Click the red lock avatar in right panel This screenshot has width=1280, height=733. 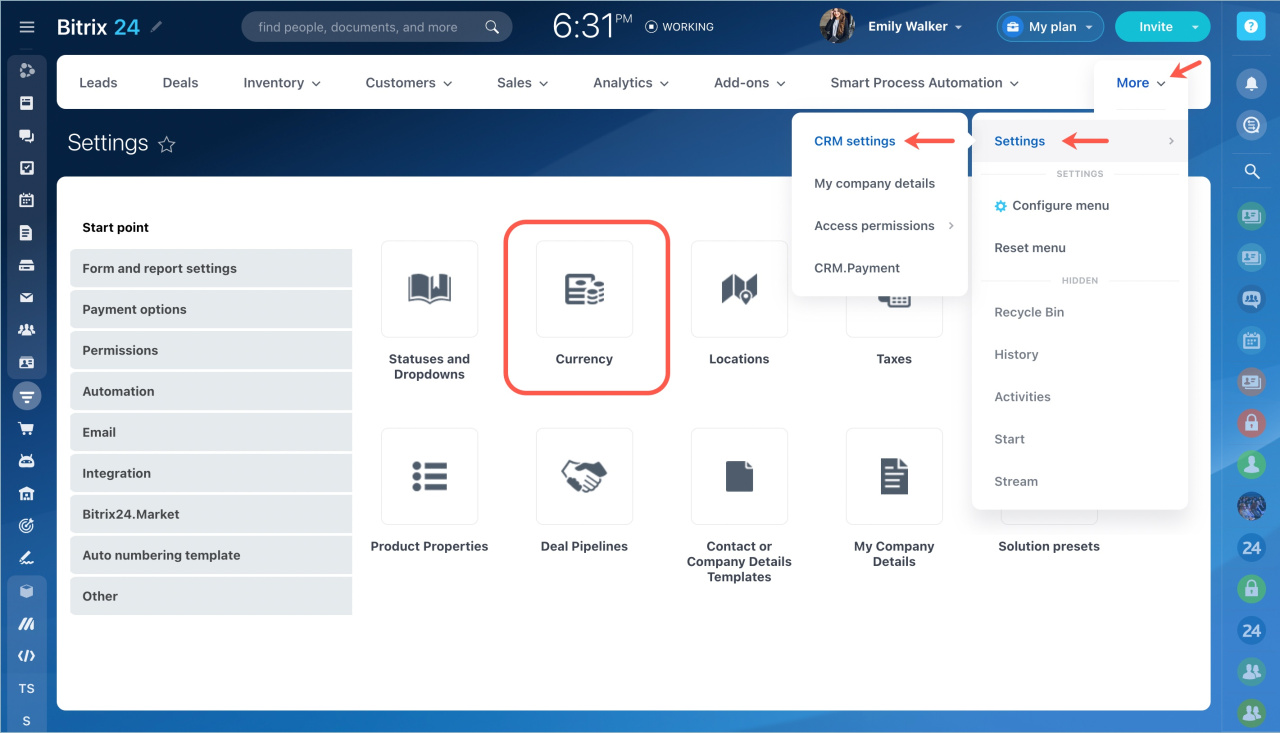(1251, 423)
